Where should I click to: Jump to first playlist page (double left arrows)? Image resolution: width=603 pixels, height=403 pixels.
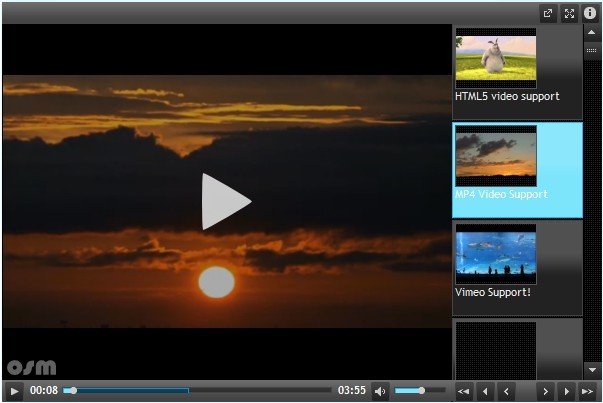[x=463, y=391]
